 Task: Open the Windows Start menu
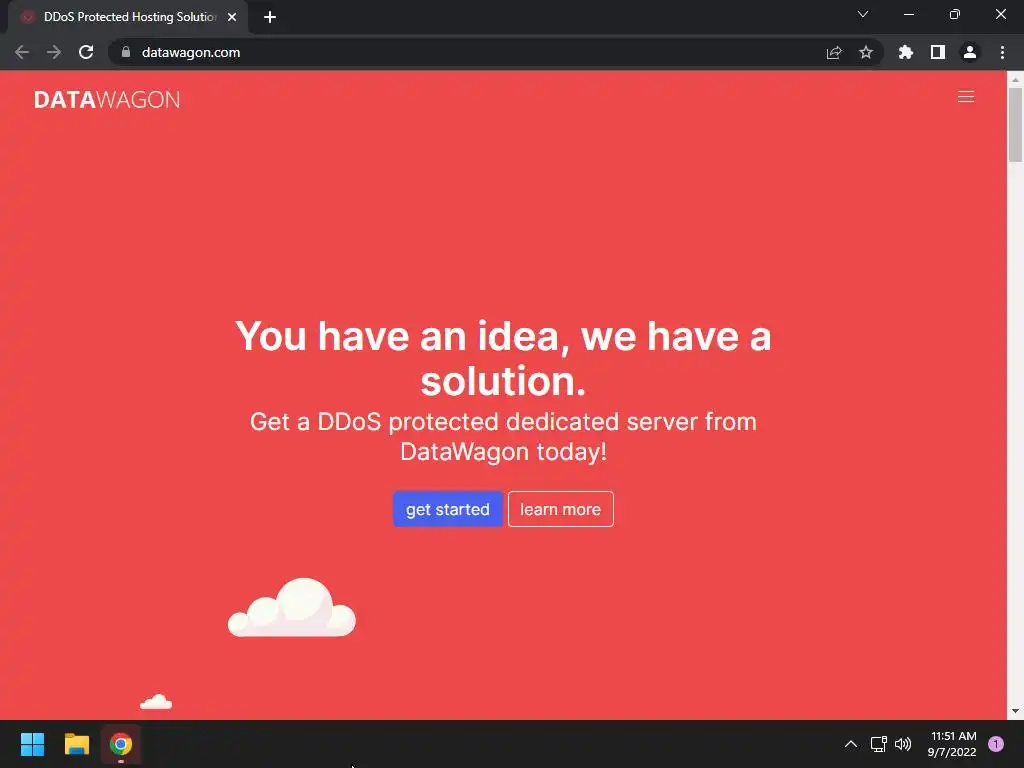pyautogui.click(x=32, y=744)
